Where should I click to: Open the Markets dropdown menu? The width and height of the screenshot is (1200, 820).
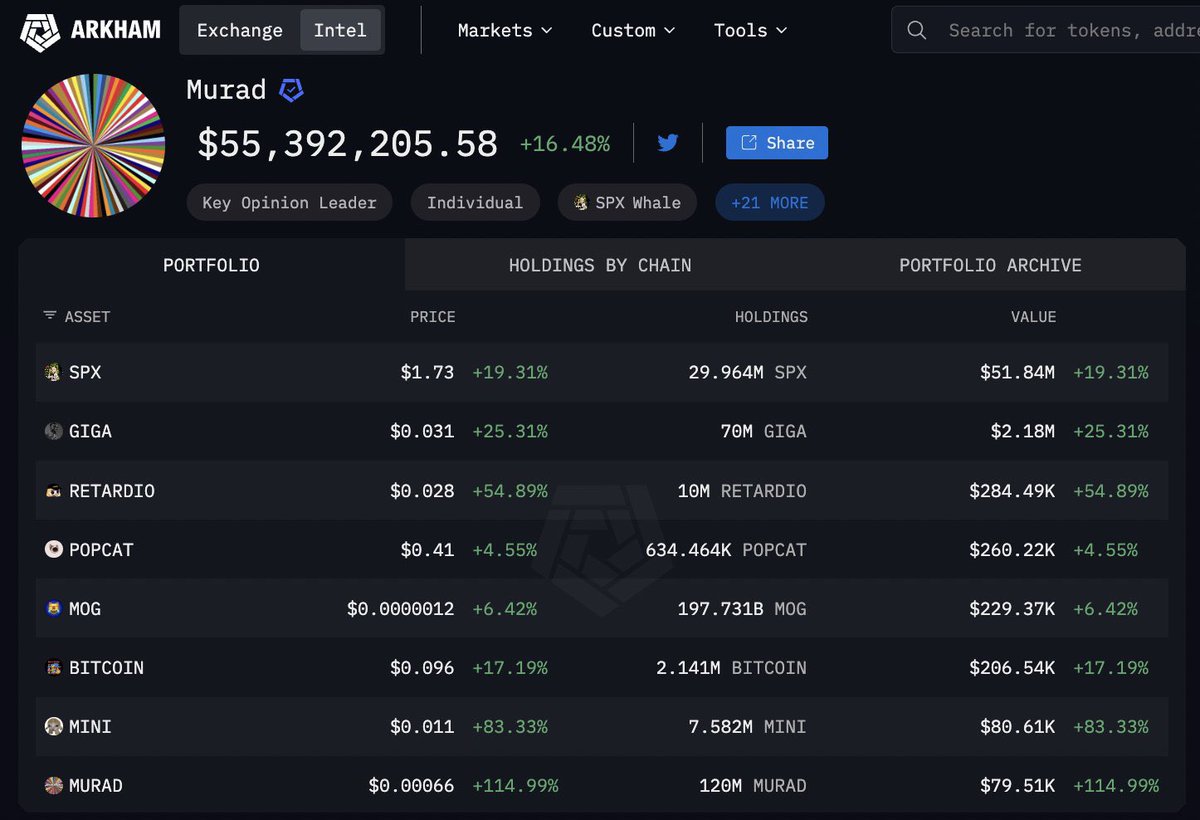[505, 30]
